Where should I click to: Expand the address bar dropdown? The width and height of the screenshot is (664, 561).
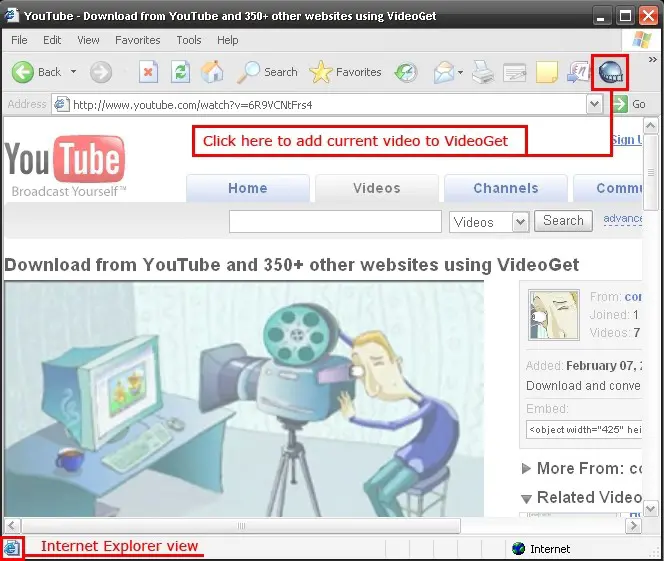[x=594, y=104]
